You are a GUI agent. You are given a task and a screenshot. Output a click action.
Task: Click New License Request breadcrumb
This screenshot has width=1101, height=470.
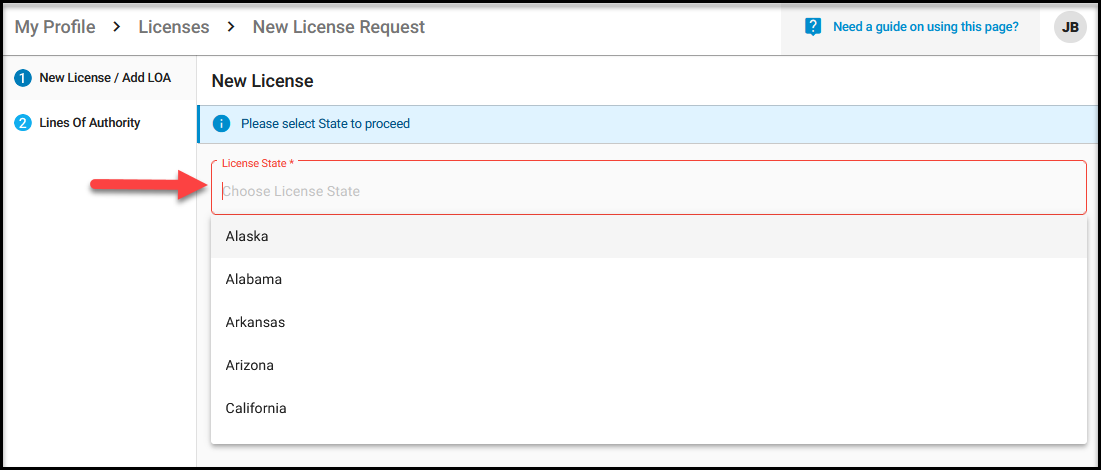coord(338,27)
